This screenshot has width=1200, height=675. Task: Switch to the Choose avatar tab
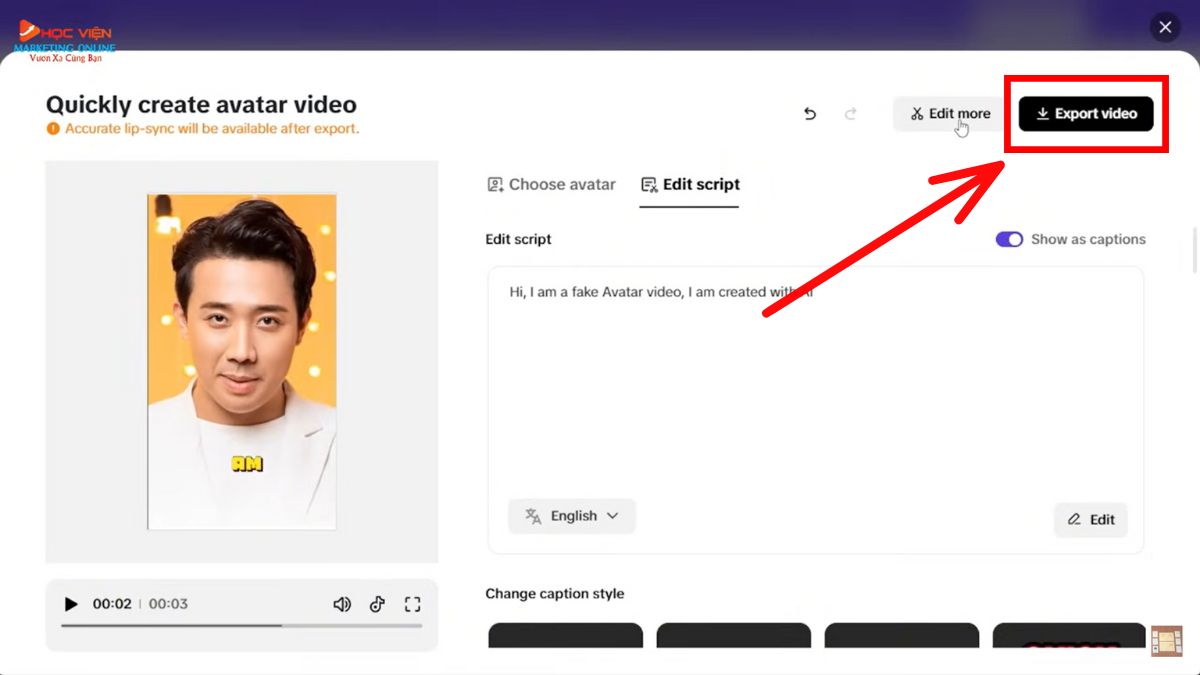(551, 184)
